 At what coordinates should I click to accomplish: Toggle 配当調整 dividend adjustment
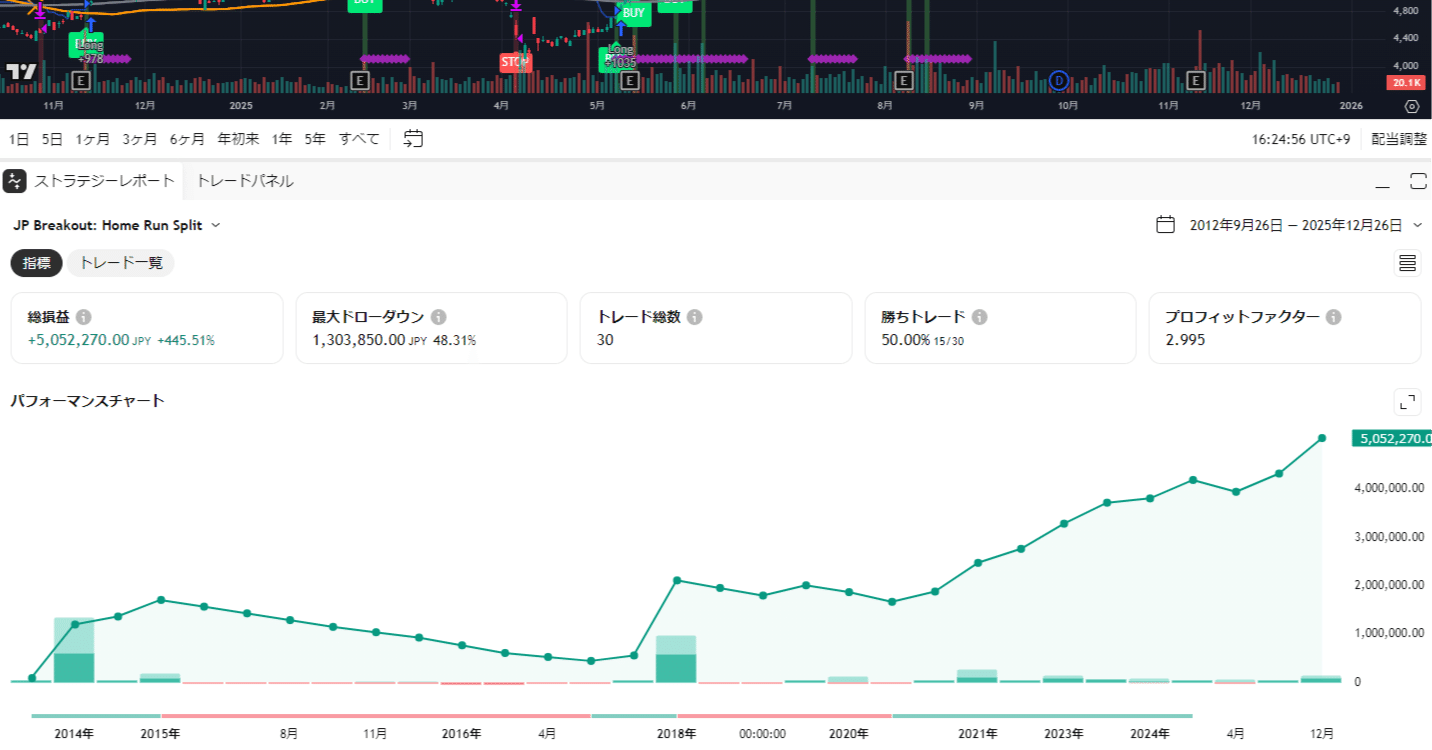1399,139
